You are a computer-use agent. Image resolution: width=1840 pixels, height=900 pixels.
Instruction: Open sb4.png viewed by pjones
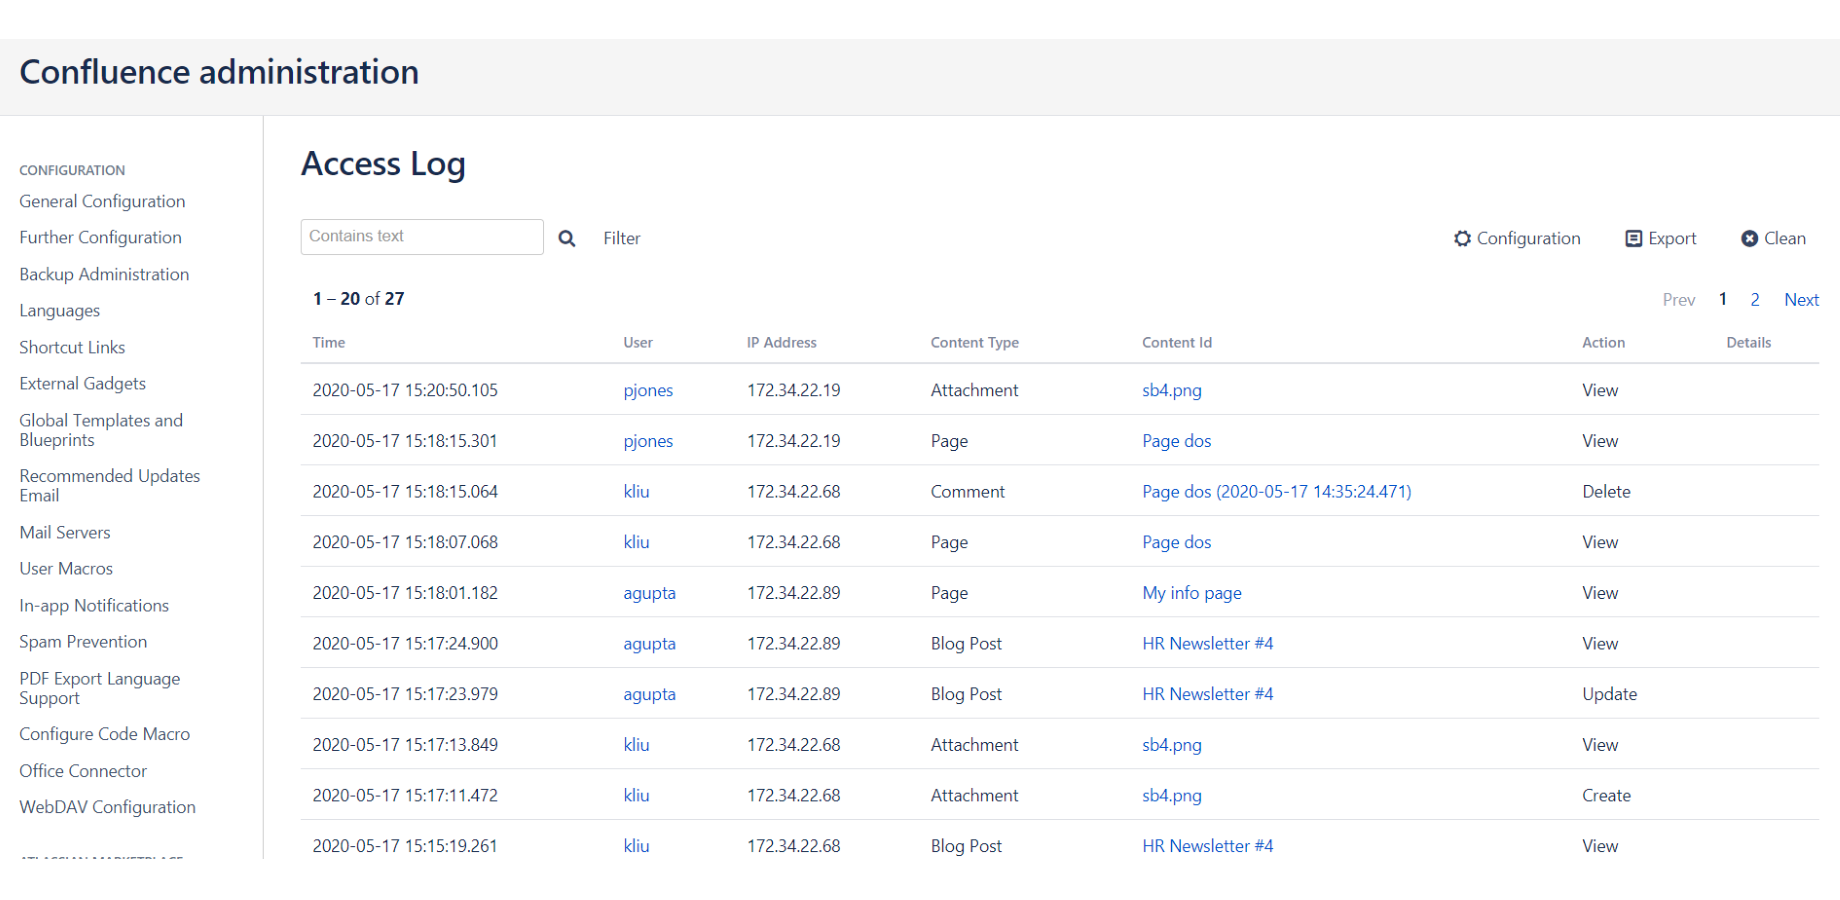click(x=1172, y=390)
